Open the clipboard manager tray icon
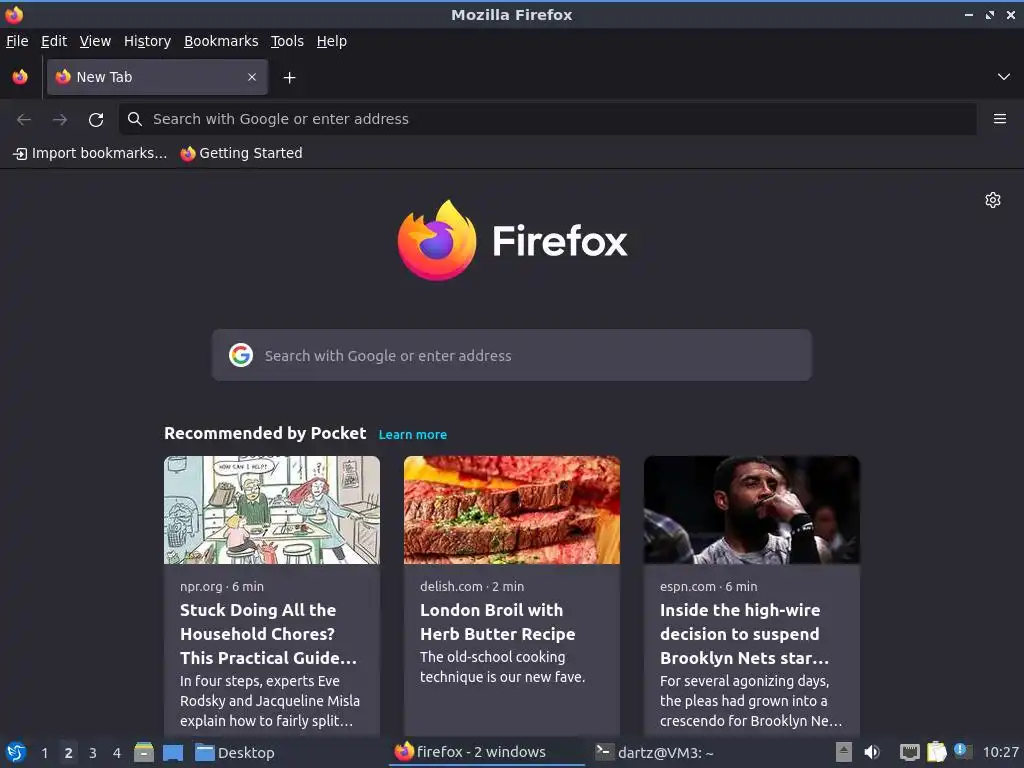The width and height of the screenshot is (1024, 768). (x=936, y=752)
